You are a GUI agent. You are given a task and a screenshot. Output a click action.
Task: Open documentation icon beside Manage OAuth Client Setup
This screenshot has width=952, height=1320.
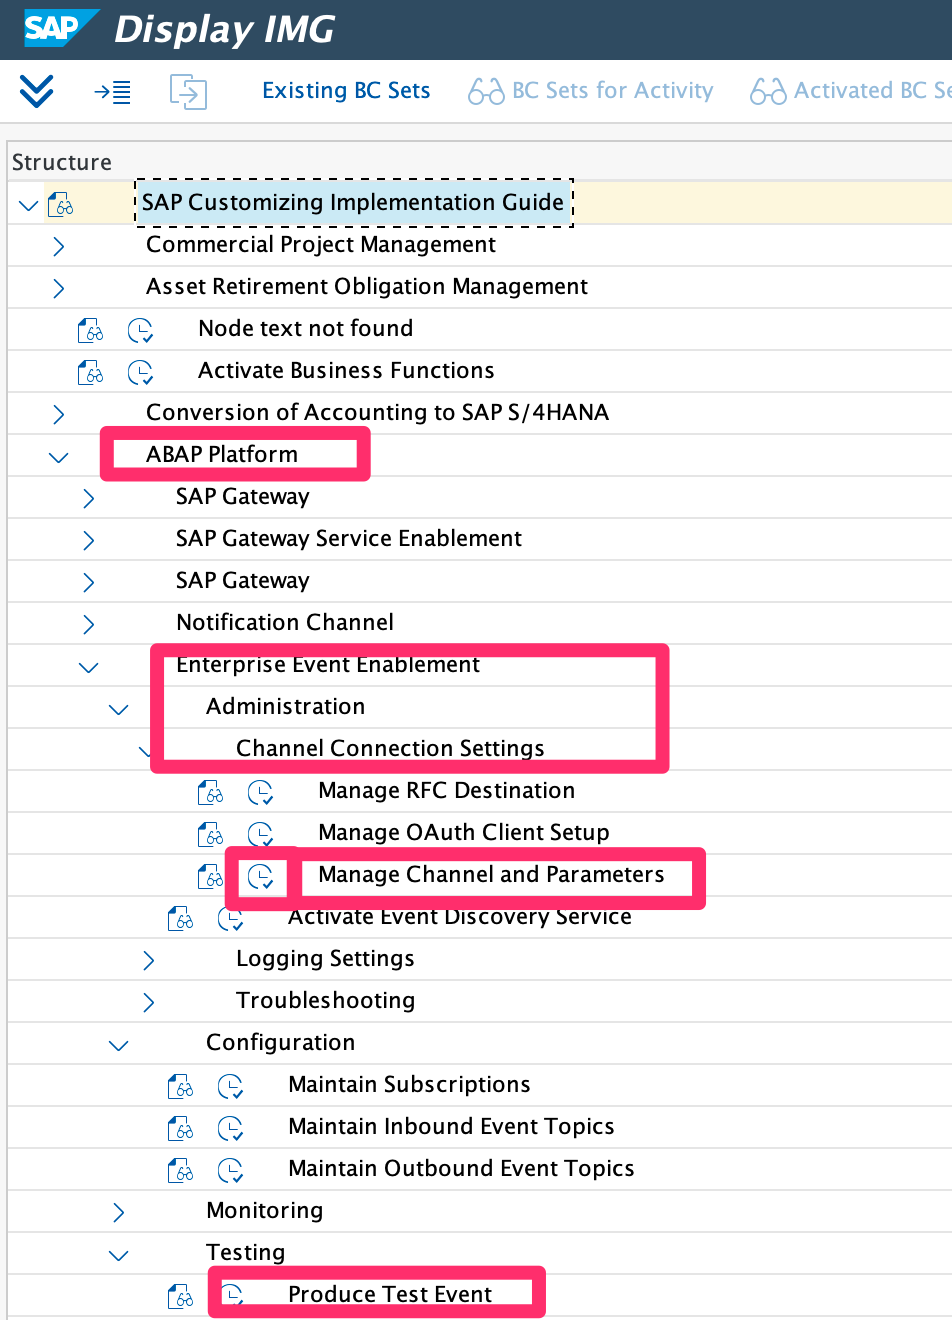210,834
